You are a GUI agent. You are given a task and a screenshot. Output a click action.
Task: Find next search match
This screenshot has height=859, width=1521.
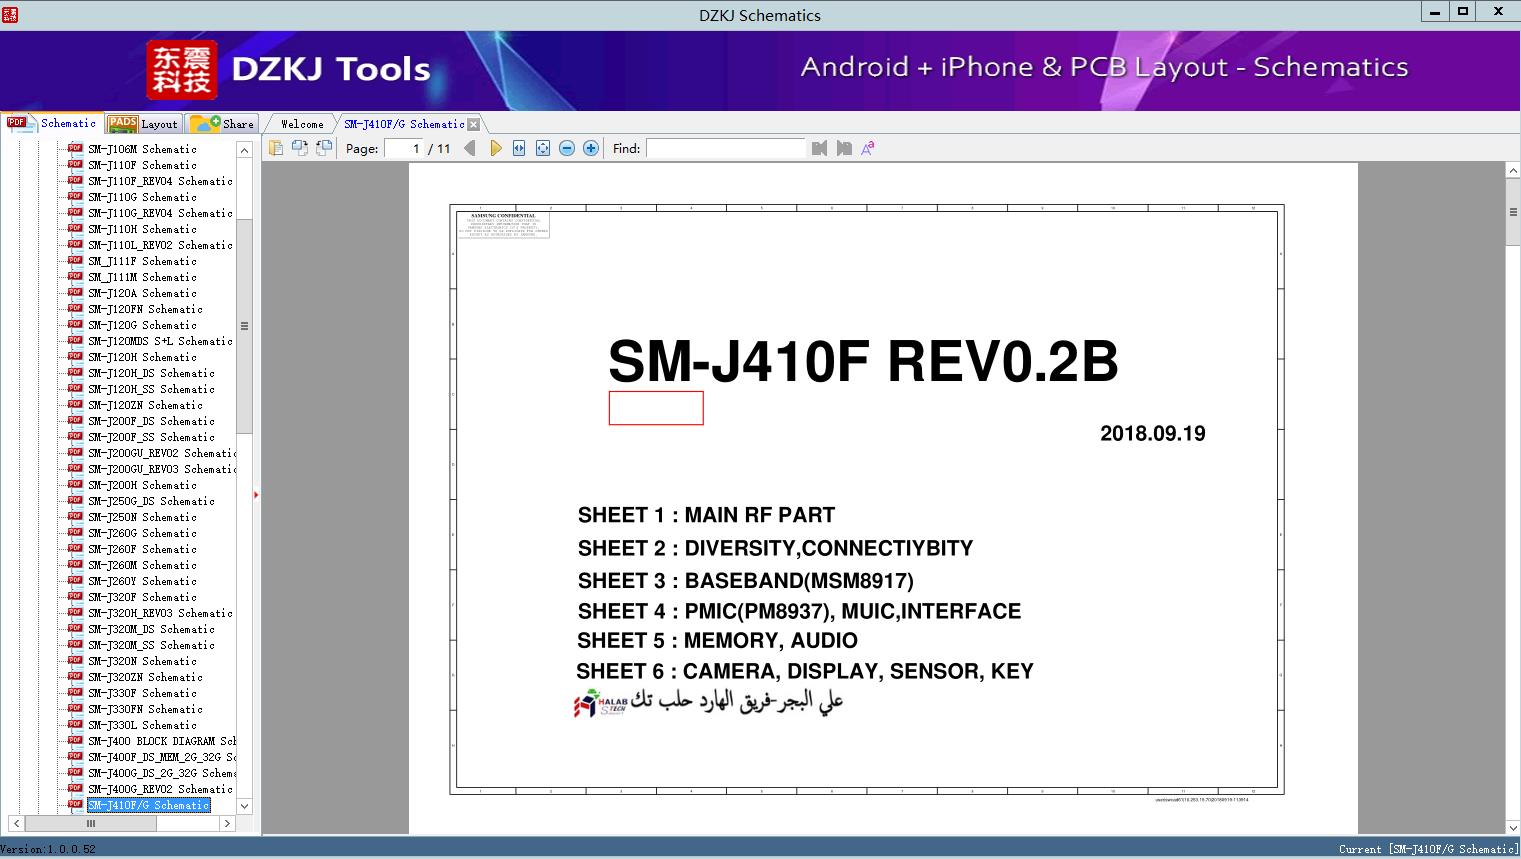point(844,148)
